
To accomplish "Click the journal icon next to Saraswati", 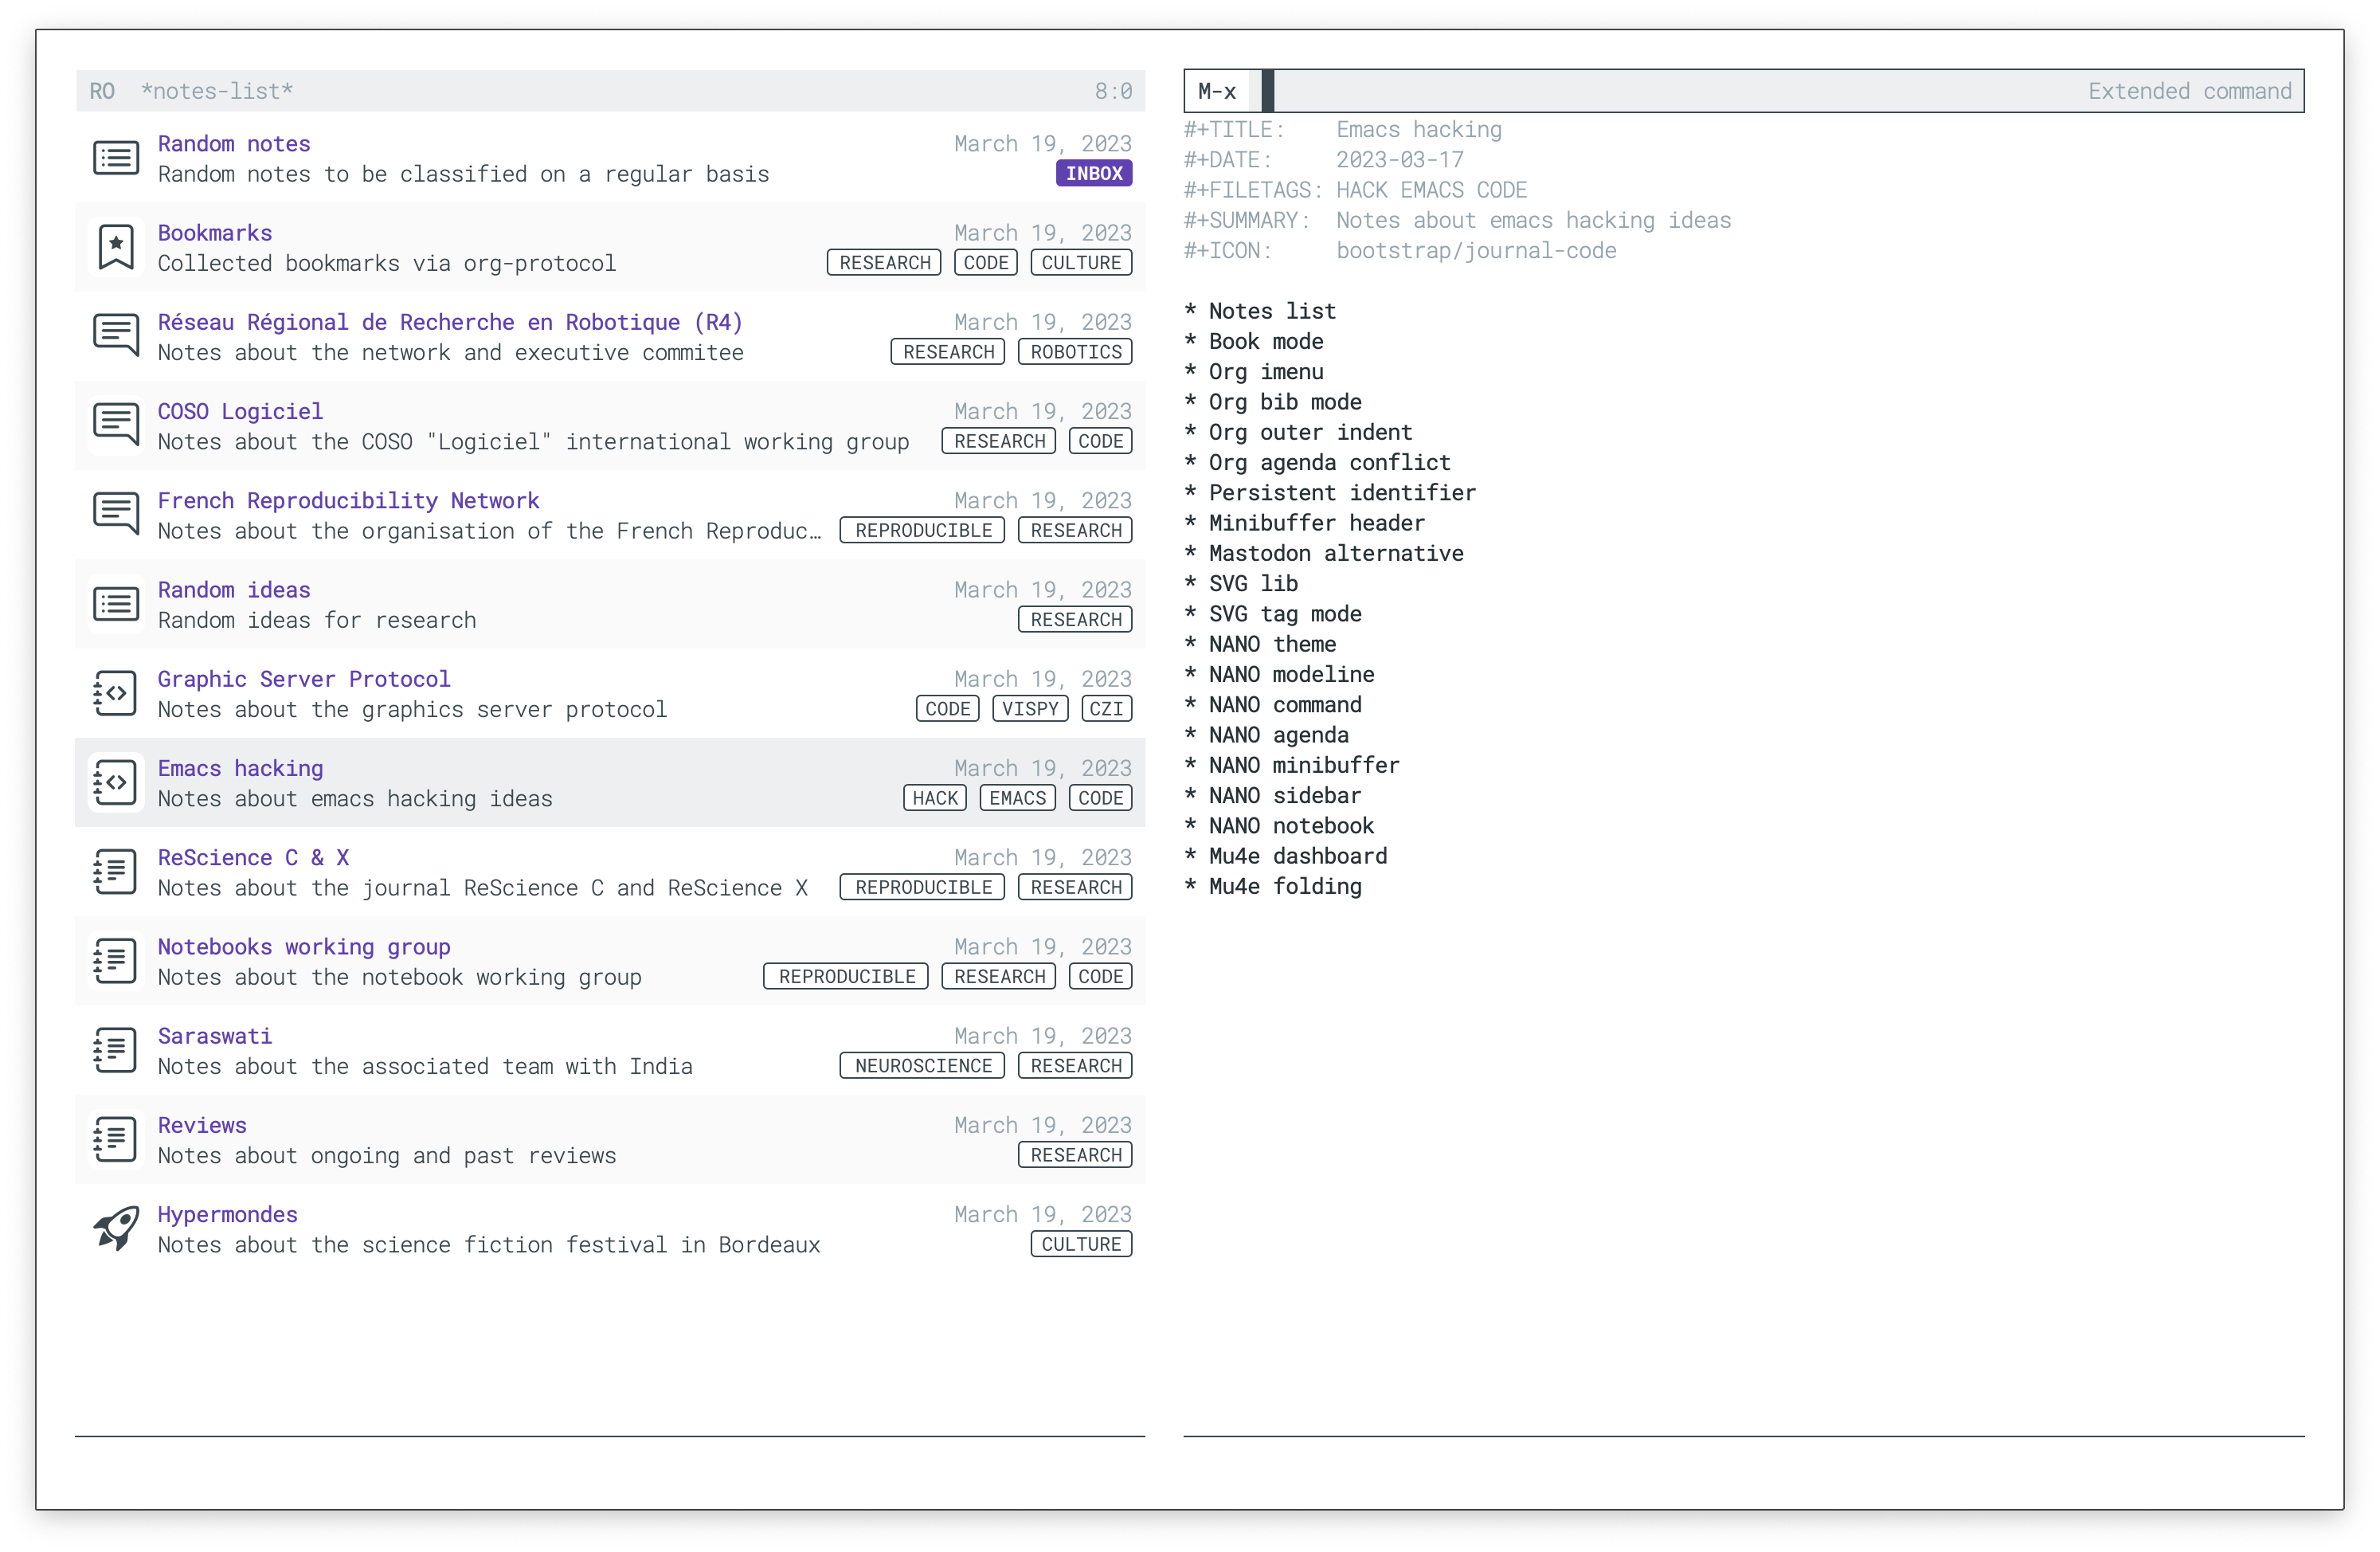I will [x=116, y=1050].
